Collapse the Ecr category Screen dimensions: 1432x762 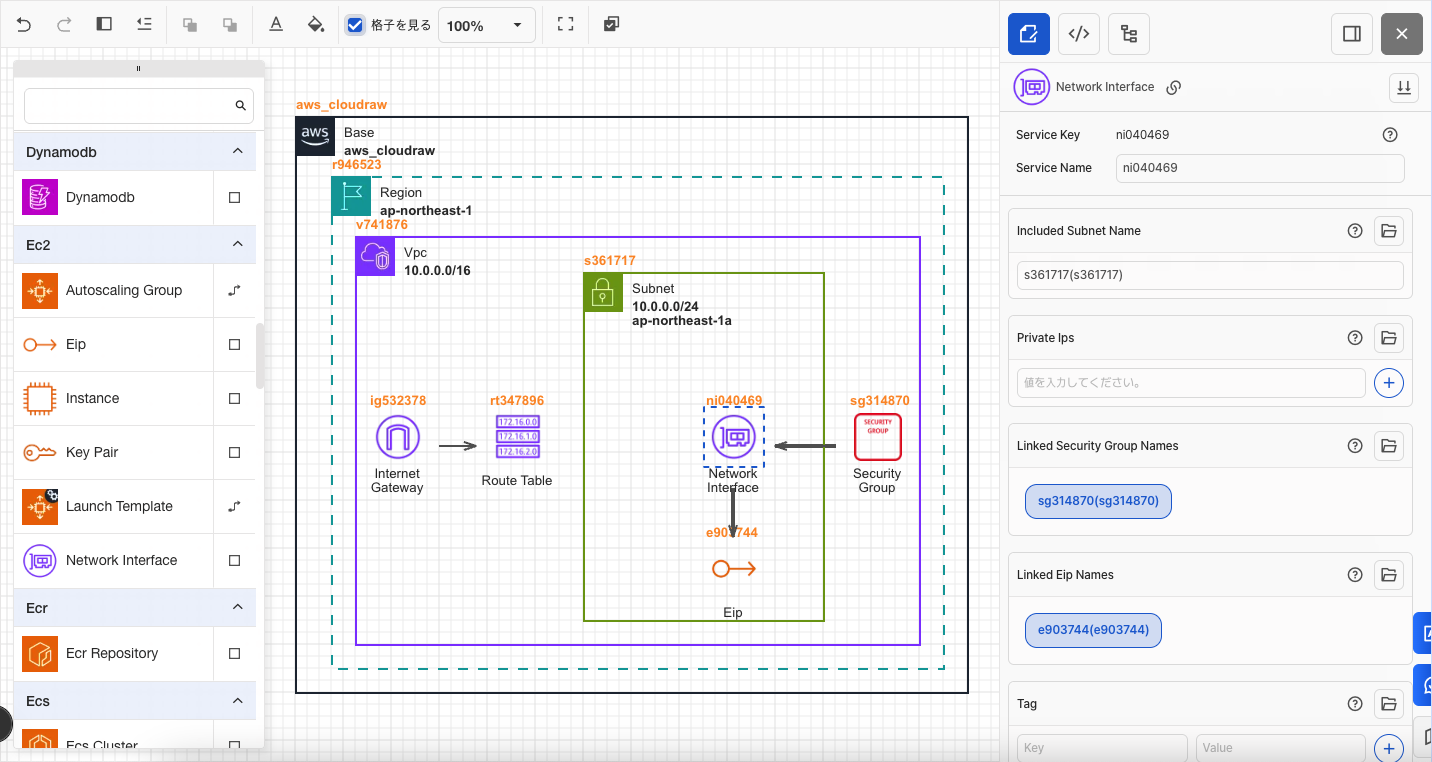click(x=238, y=607)
